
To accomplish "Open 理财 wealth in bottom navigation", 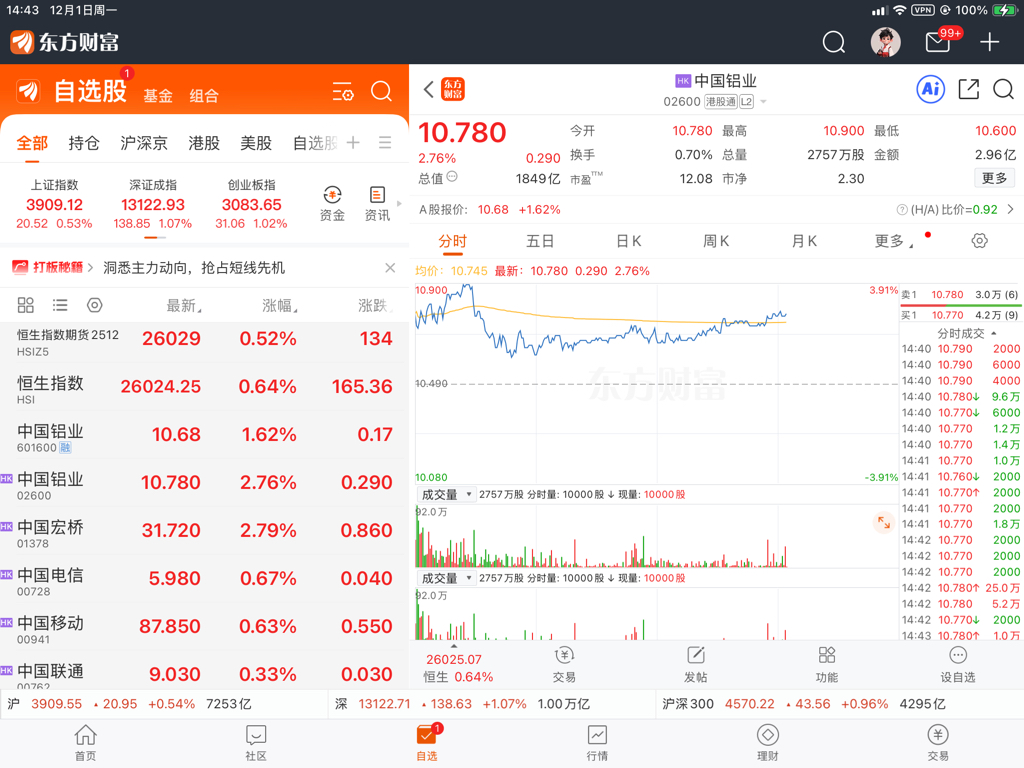I will pos(767,743).
